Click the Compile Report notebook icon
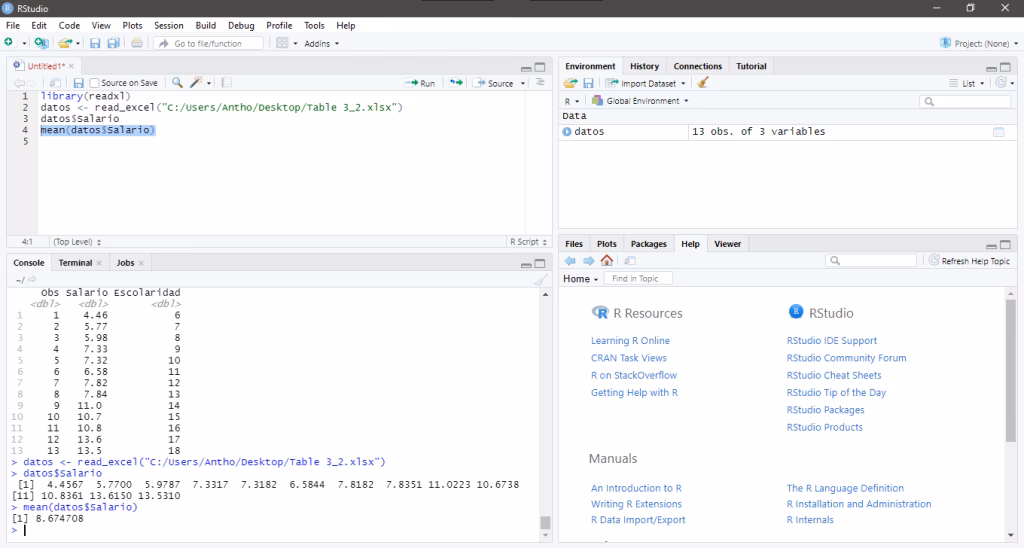Viewport: 1024px width, 548px height. coord(226,83)
